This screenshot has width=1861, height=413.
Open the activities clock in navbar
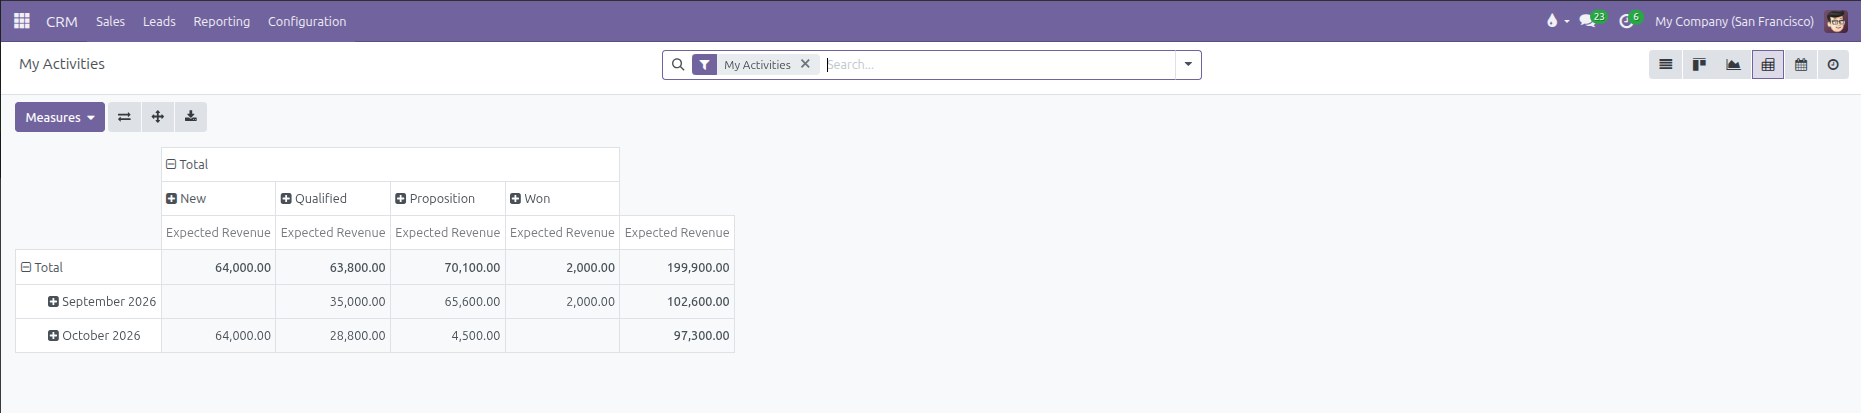[x=1627, y=21]
